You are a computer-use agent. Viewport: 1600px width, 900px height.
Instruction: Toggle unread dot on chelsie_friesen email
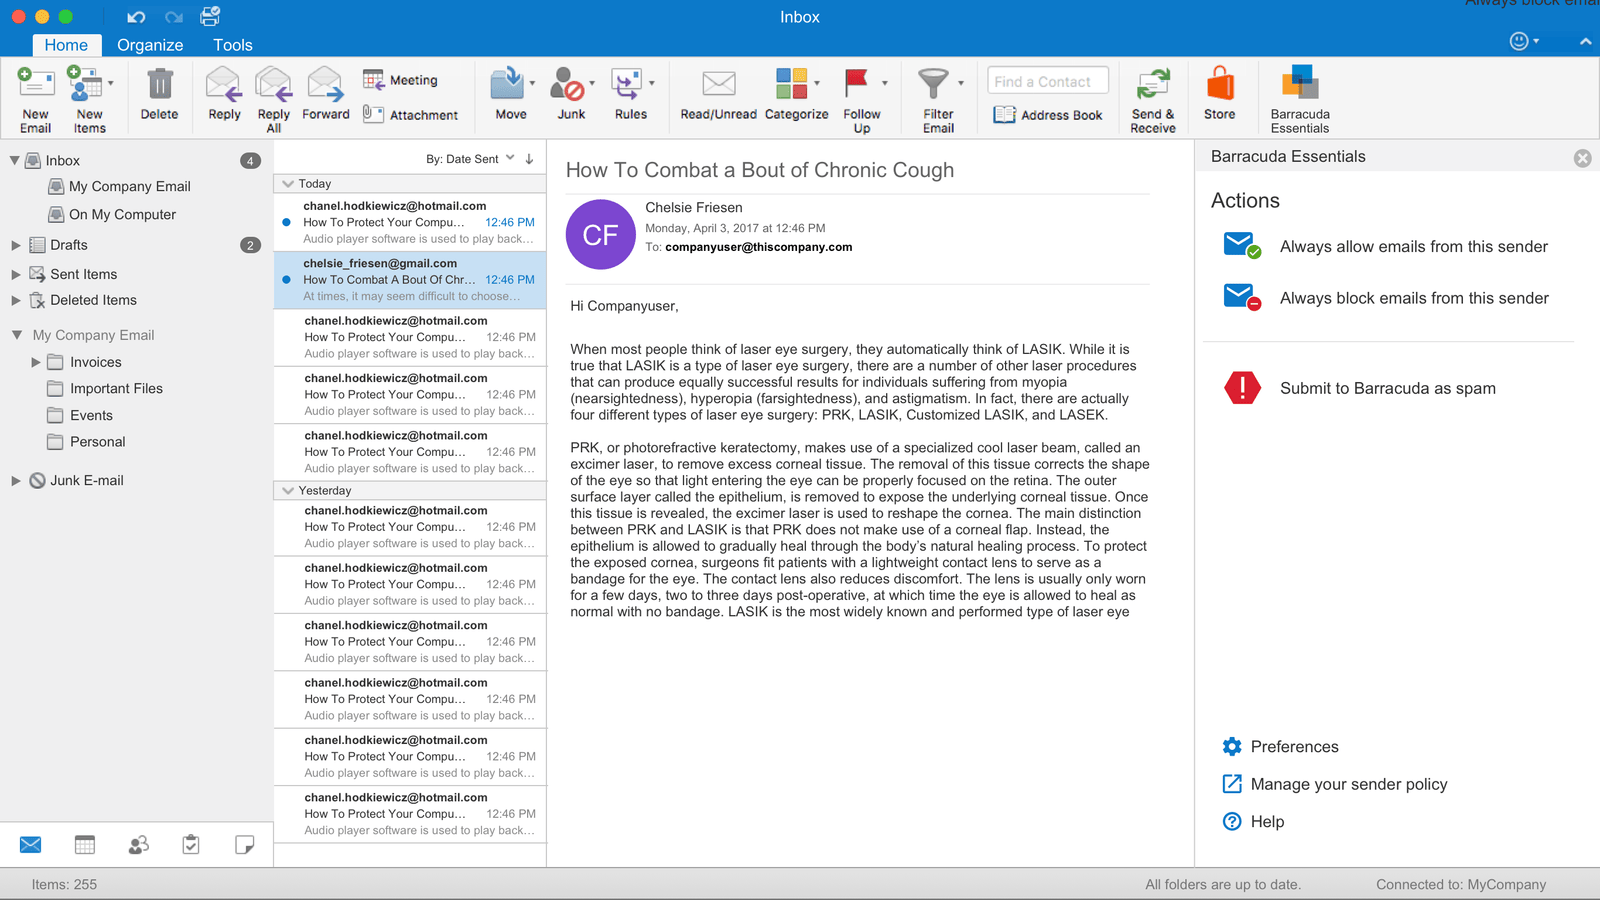(287, 280)
